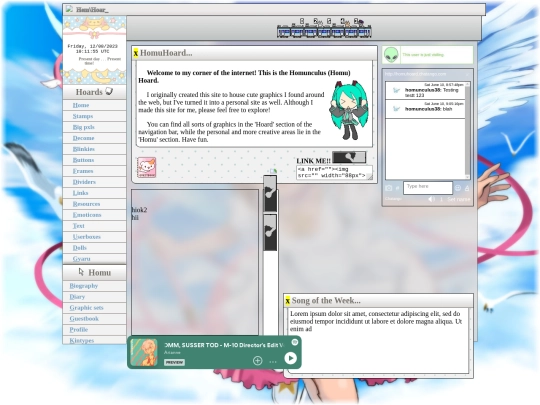Viewport: 540px width, 405px height.
Task: Go to Resources in the sidebar
Action: (x=86, y=204)
